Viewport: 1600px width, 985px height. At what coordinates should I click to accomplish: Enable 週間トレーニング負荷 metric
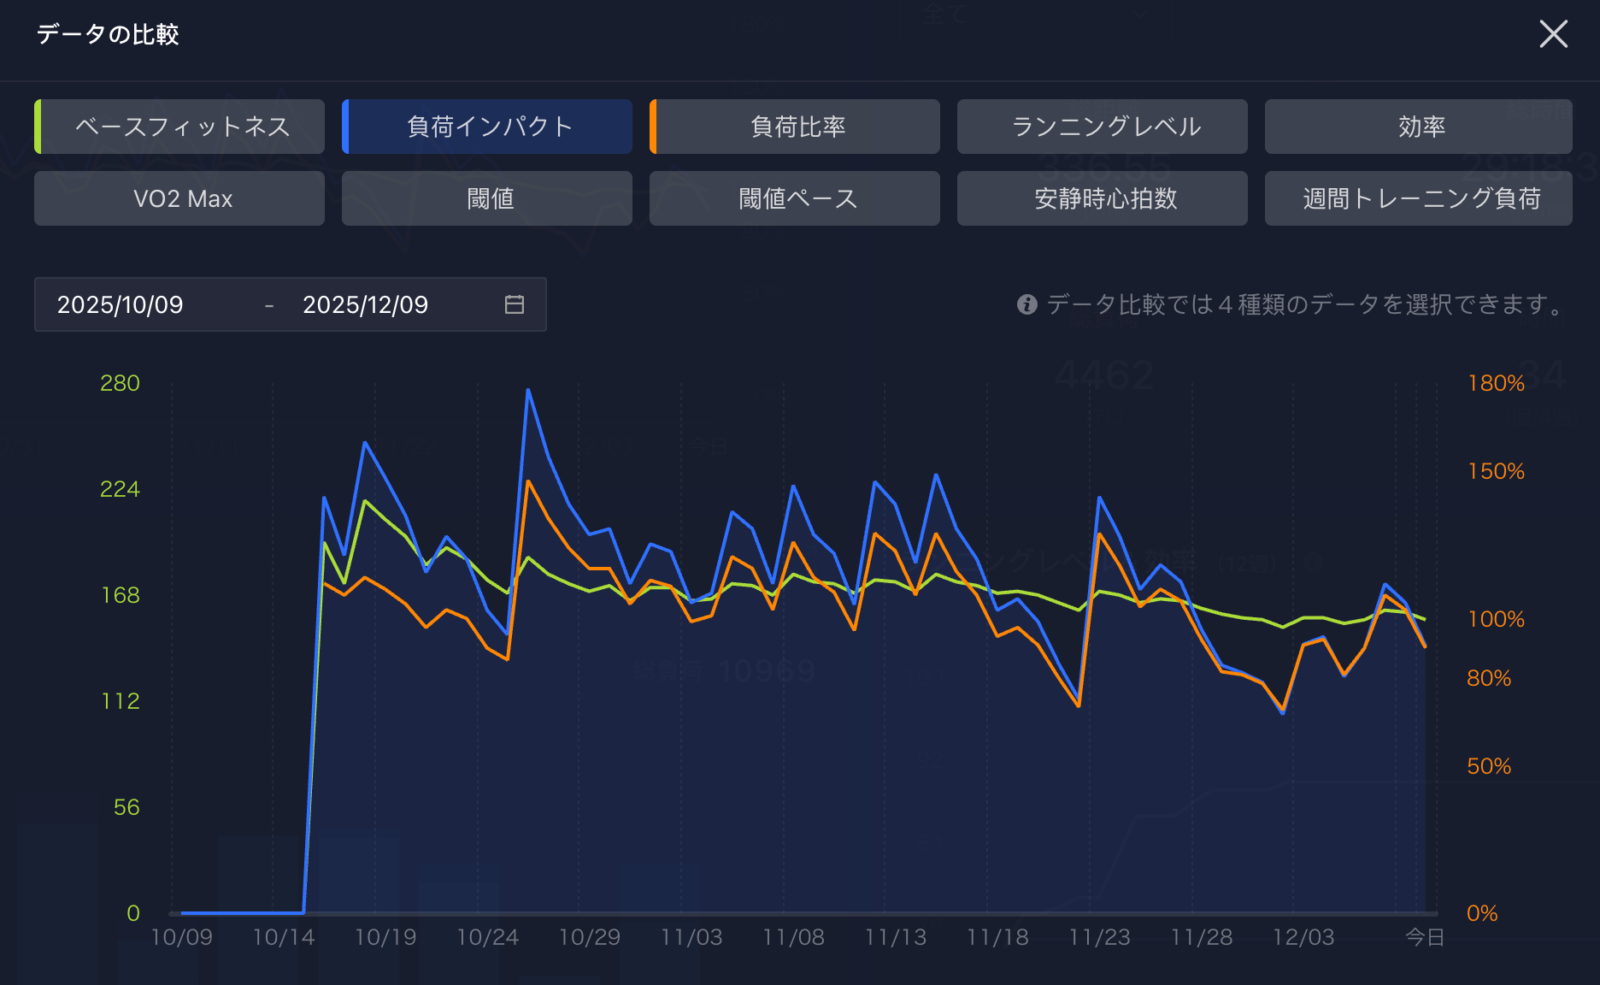pos(1418,199)
